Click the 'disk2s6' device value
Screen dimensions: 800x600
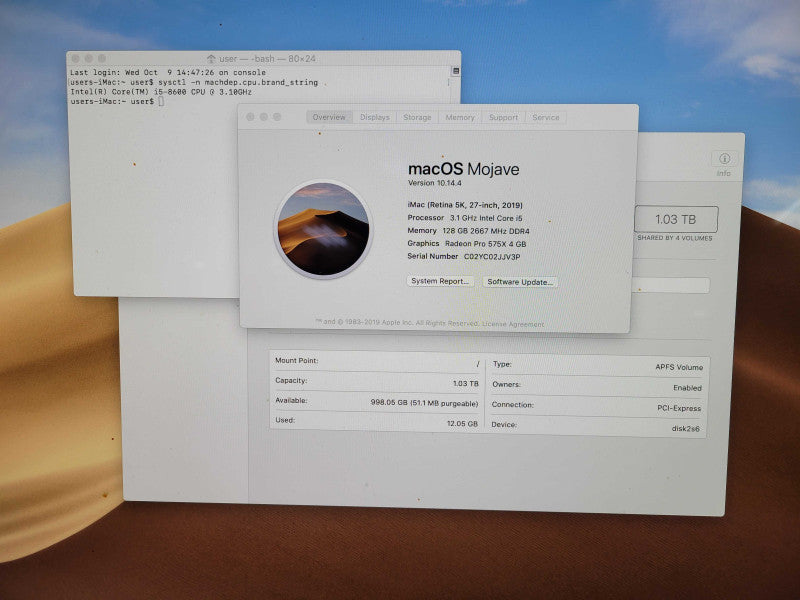[x=685, y=429]
